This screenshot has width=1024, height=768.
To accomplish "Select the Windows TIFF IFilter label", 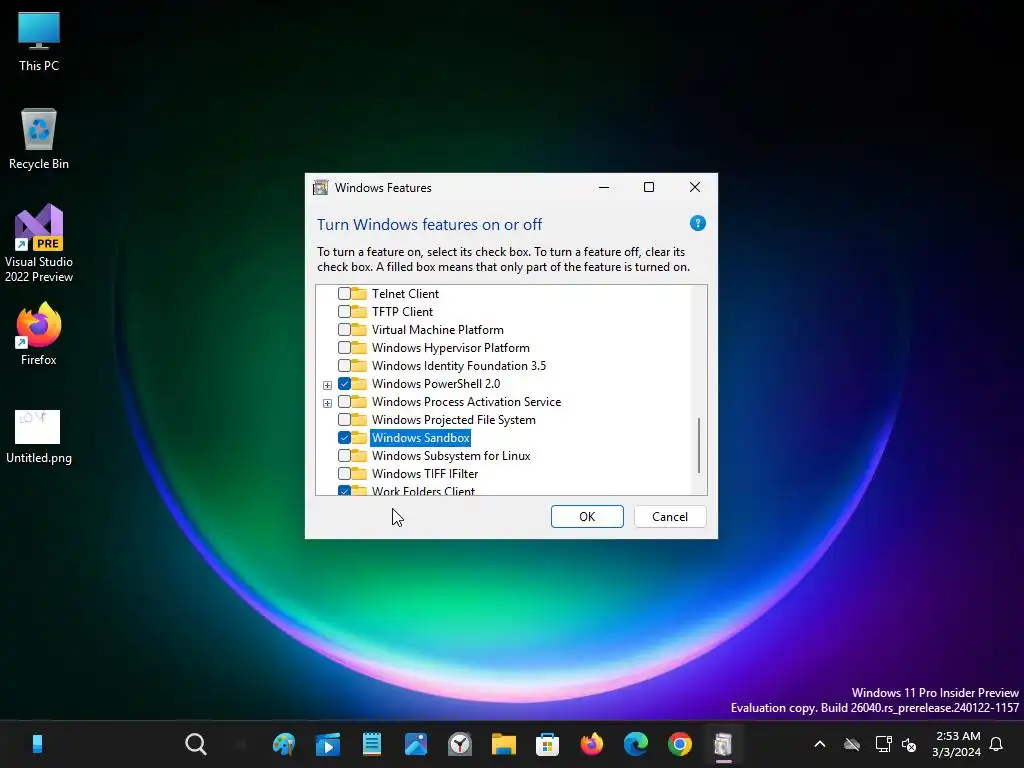I will pos(424,473).
